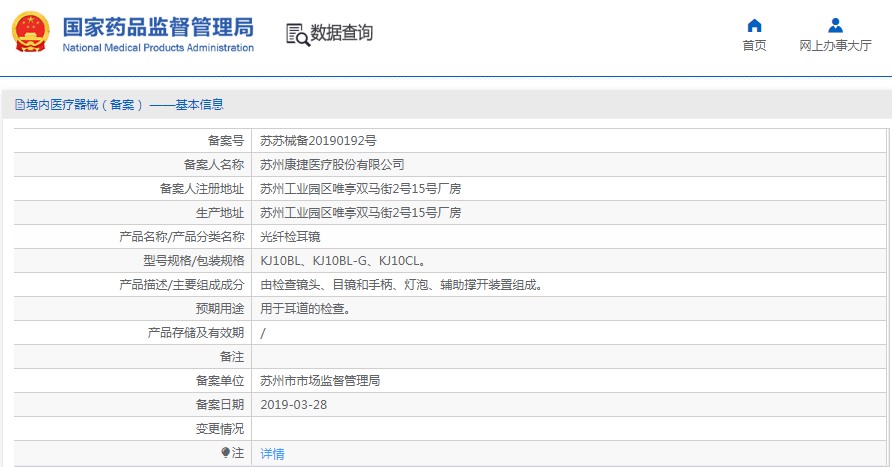892x467 pixels.
Task: Click the 产品描述/主要组成成分 label
Action: tap(182, 284)
